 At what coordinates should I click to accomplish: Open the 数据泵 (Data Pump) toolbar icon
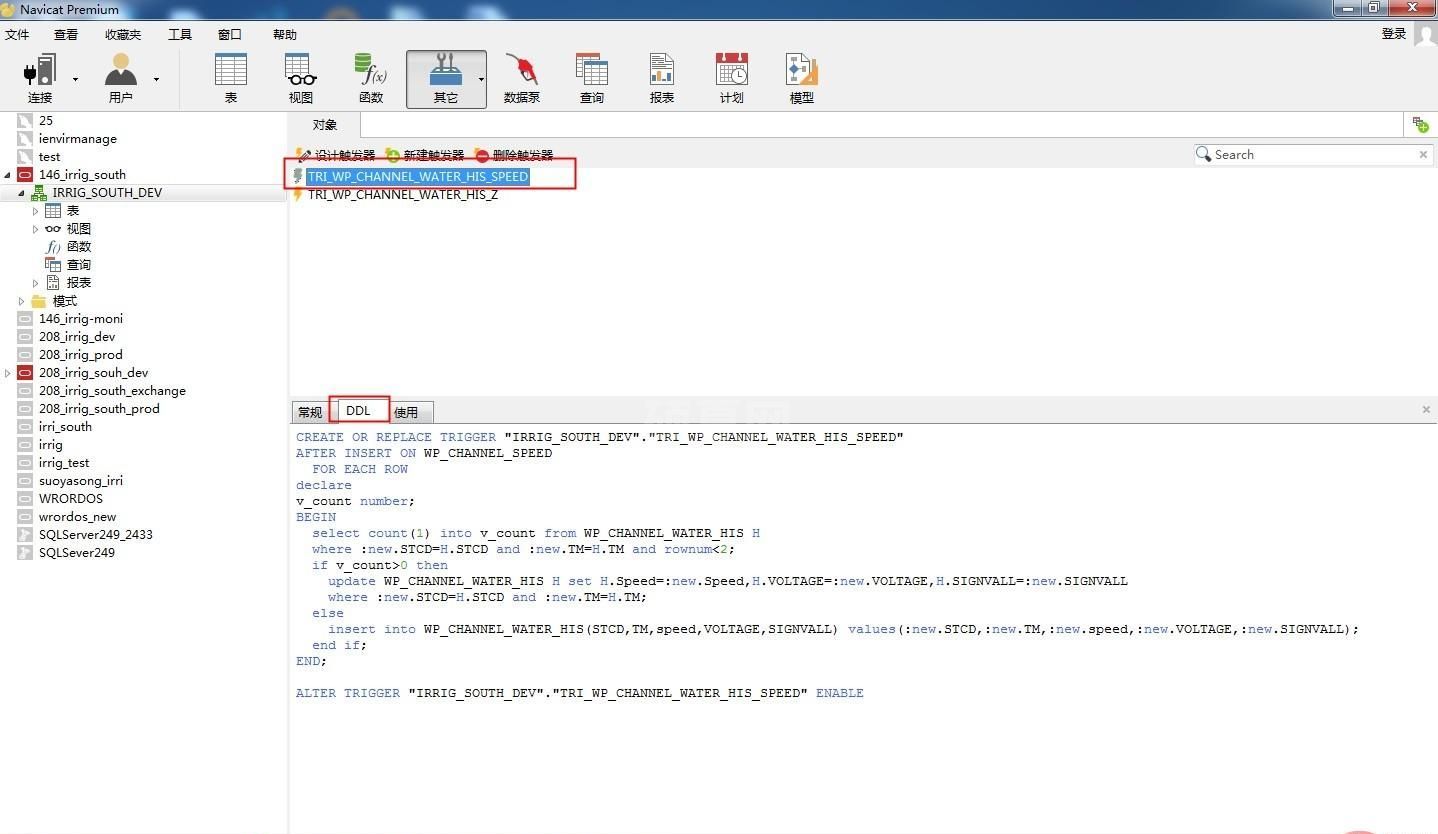pyautogui.click(x=521, y=79)
